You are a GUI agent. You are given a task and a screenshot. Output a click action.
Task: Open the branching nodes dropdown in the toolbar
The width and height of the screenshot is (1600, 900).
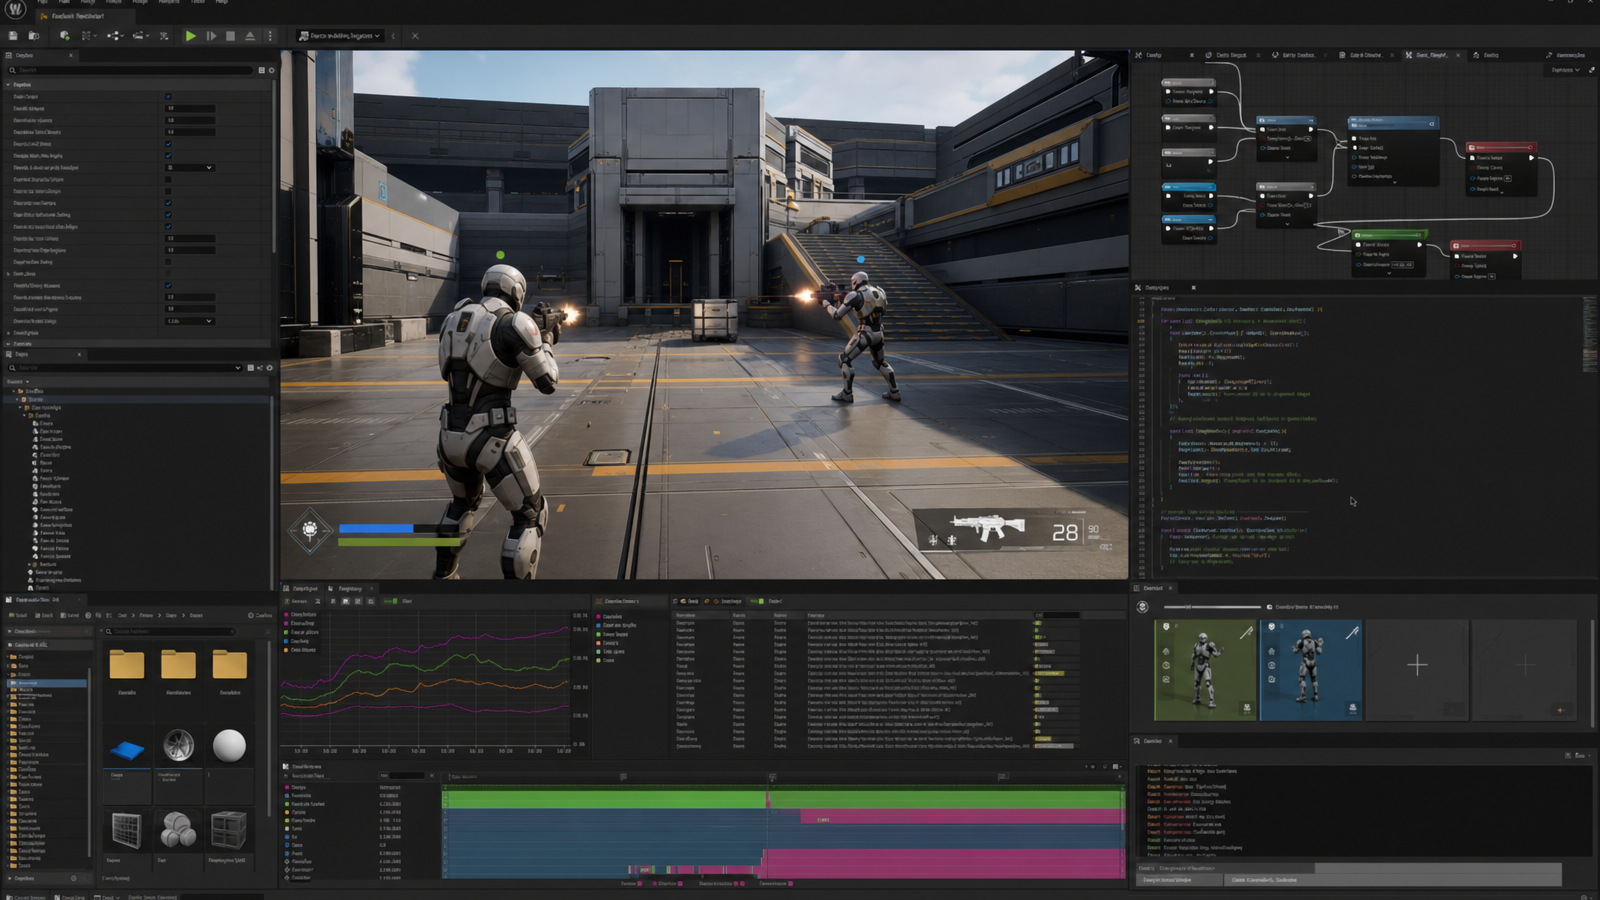click(115, 36)
